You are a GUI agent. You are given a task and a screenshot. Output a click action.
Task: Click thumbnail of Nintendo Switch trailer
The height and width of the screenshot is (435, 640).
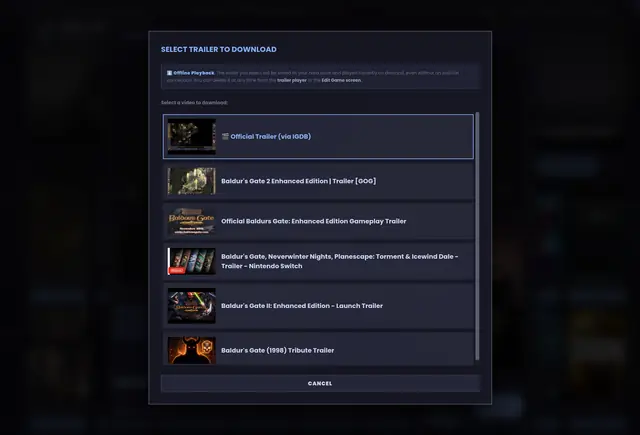pos(191,261)
